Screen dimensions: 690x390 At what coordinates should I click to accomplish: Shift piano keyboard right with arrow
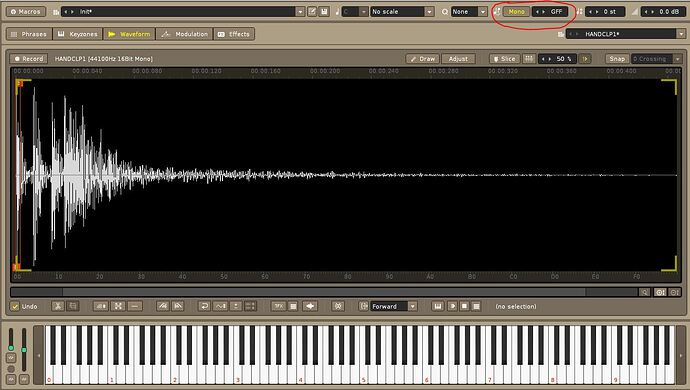click(x=681, y=355)
